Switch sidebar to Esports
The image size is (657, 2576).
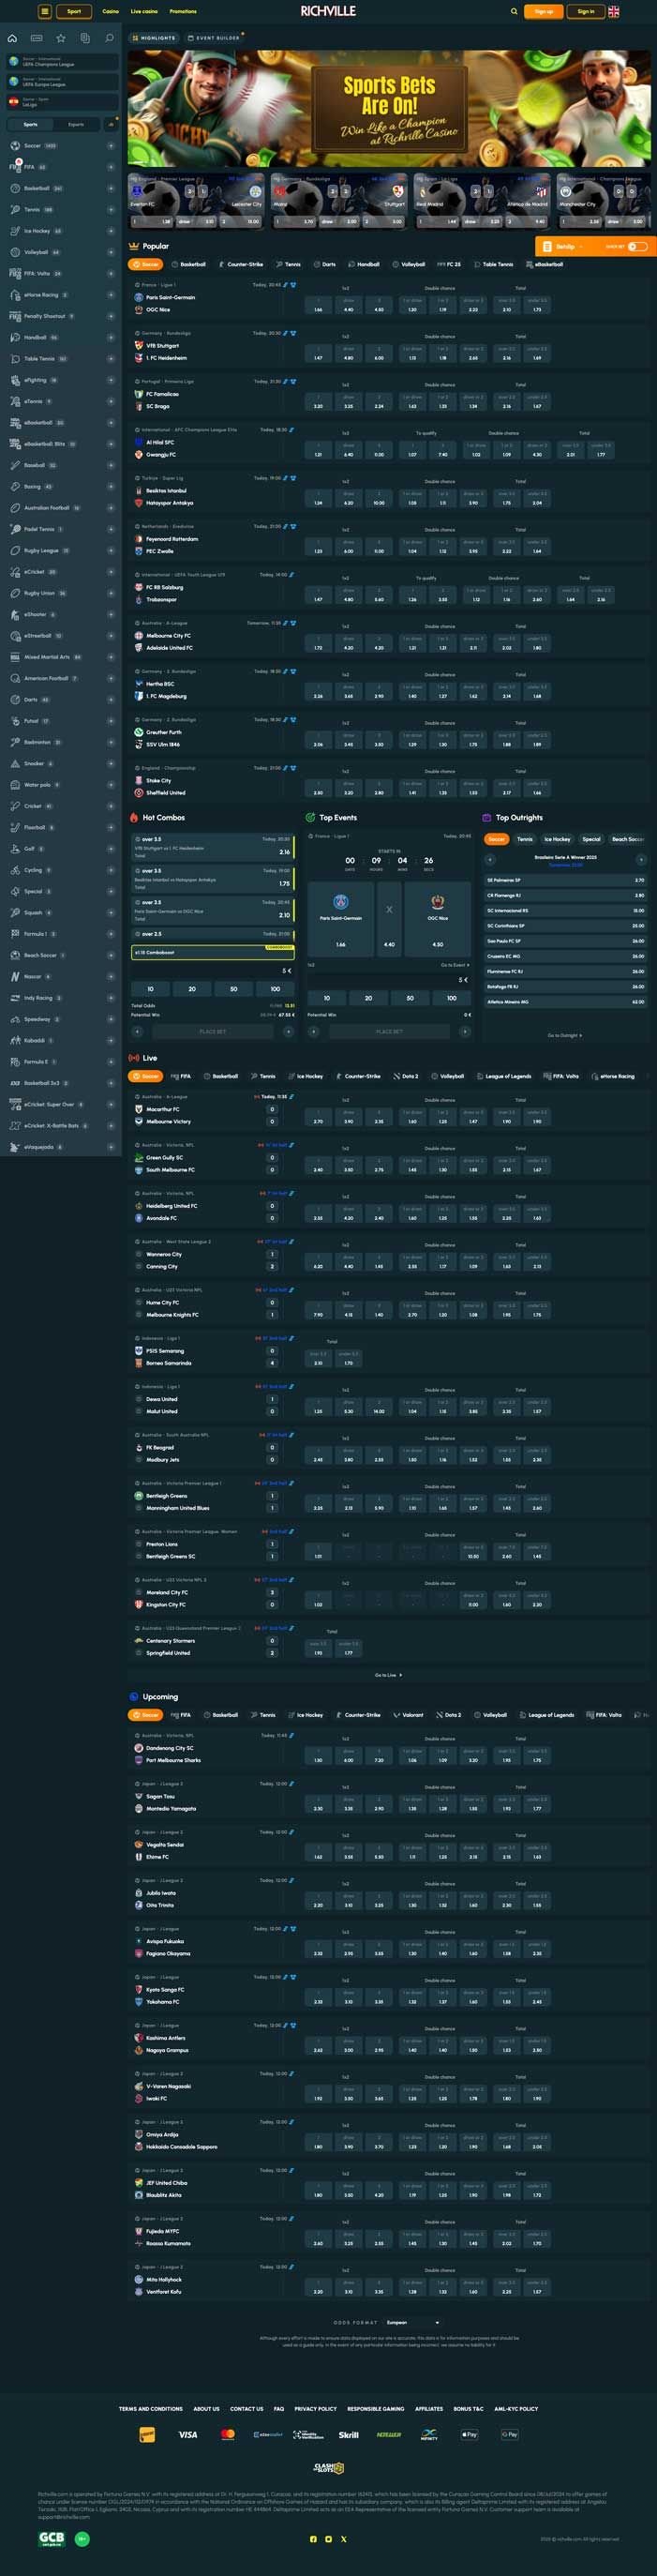[x=76, y=125]
